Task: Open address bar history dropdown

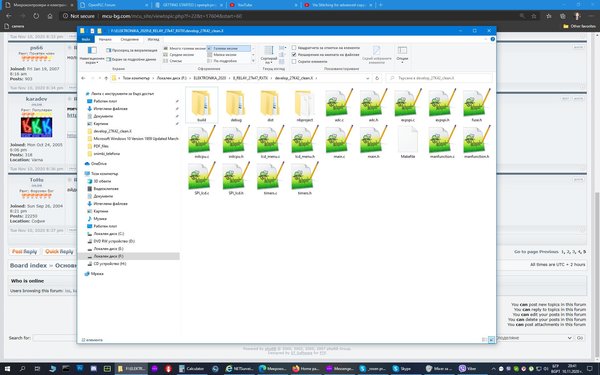Action: [368, 78]
